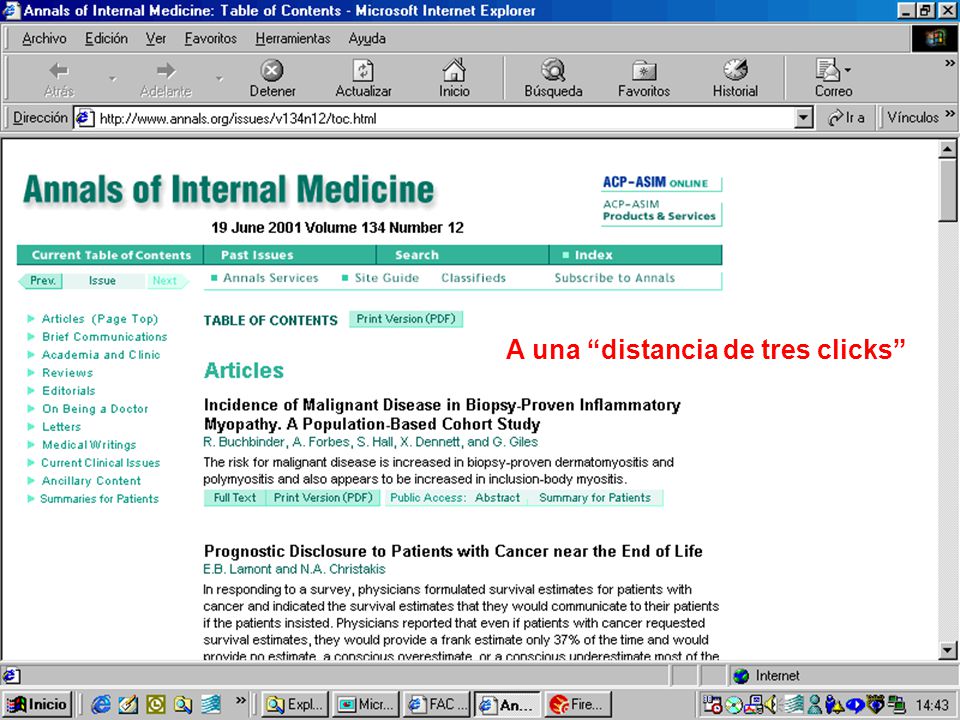This screenshot has width=960, height=720.
Task: Click the page icon beside the address URL
Action: [x=84, y=118]
